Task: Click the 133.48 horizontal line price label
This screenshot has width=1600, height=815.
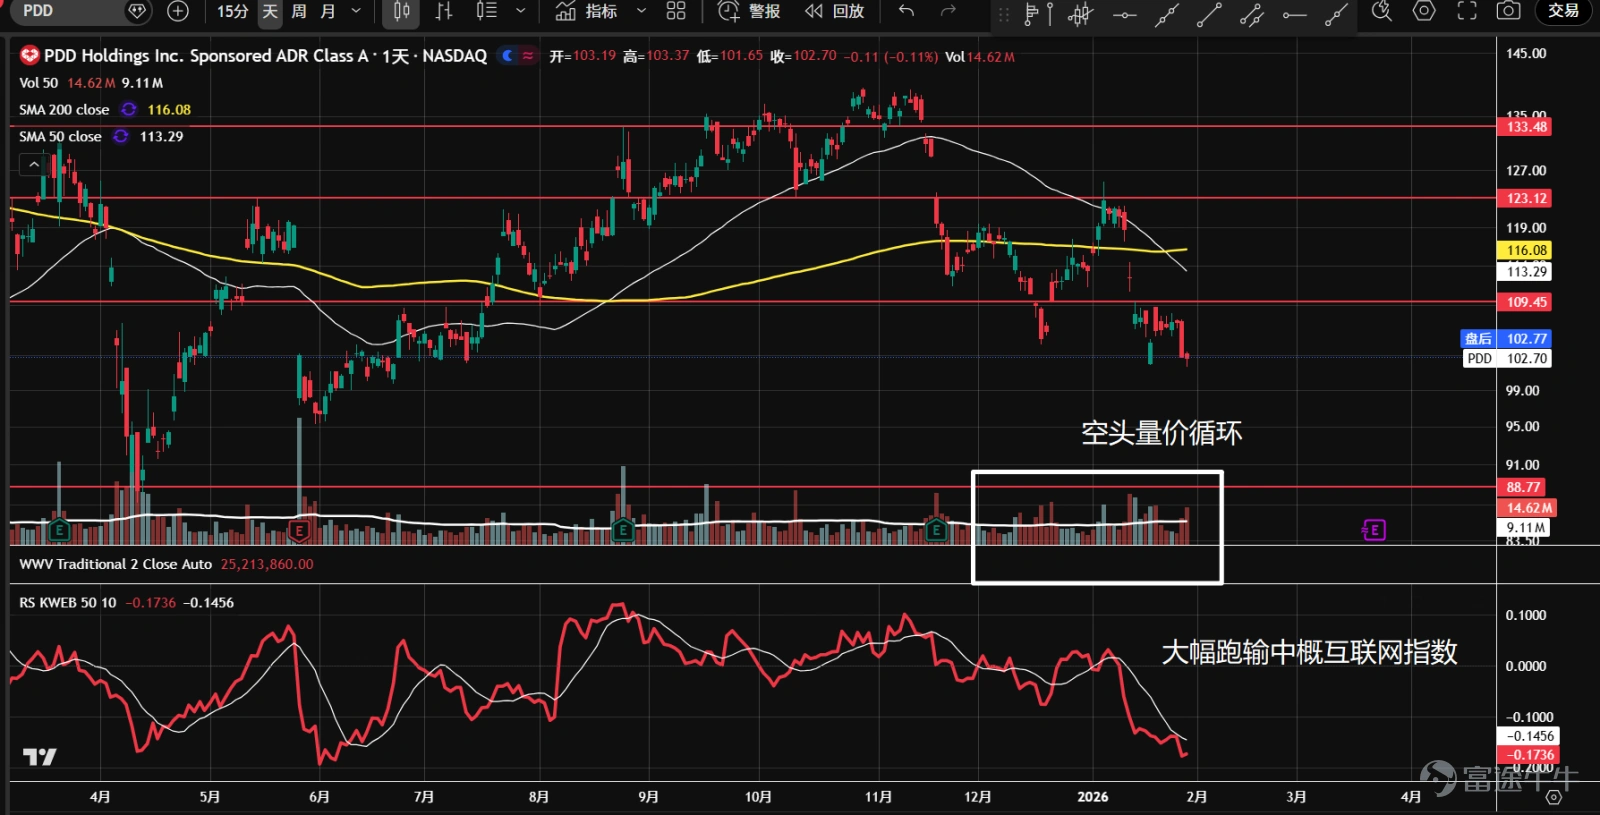Action: 1525,127
